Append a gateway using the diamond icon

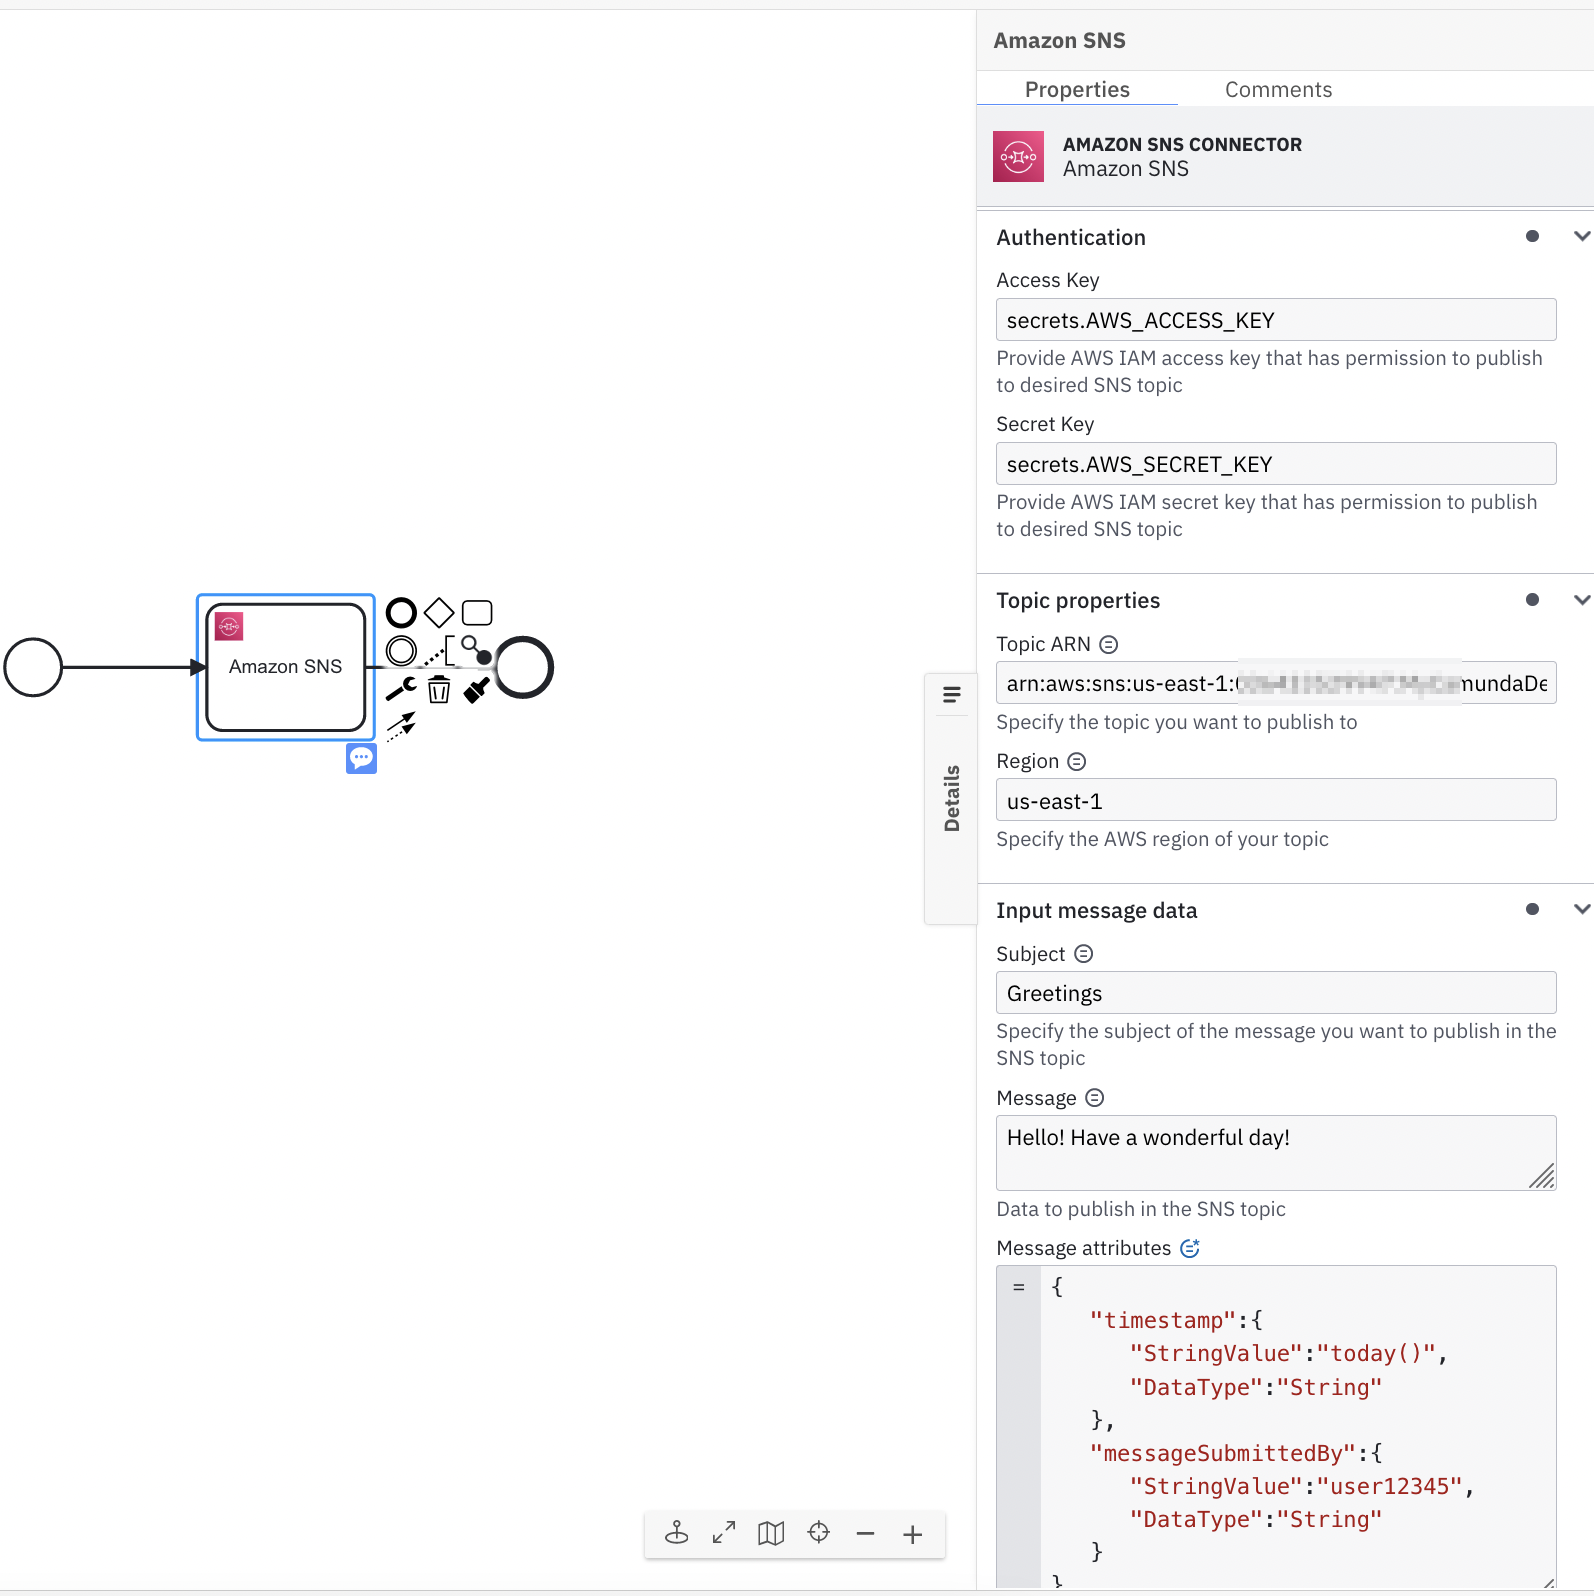click(x=439, y=612)
